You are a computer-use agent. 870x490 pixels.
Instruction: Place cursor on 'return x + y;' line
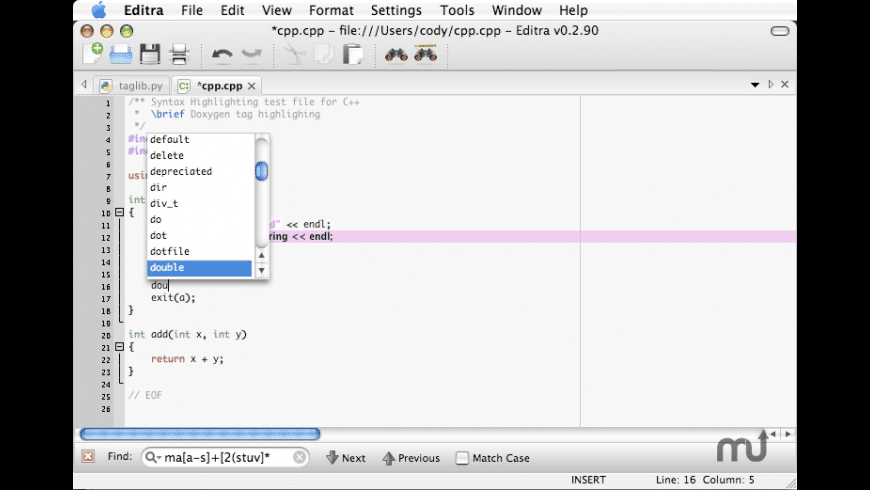coord(187,359)
